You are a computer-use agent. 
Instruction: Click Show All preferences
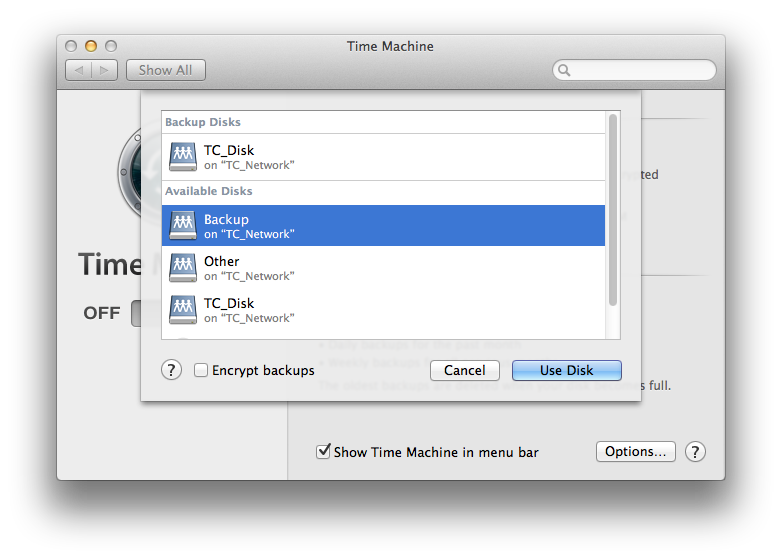tap(166, 70)
